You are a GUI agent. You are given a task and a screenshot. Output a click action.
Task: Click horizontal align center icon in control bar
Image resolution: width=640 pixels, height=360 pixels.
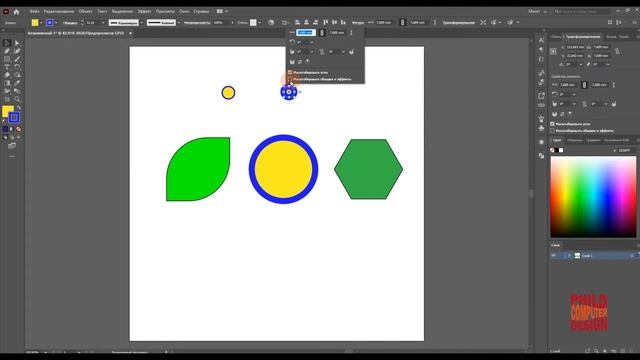pos(306,22)
